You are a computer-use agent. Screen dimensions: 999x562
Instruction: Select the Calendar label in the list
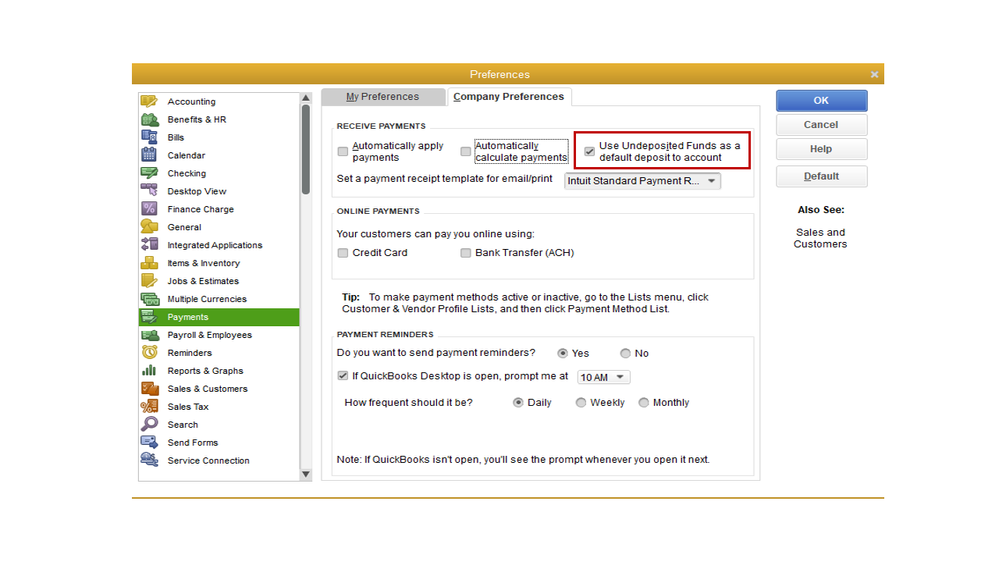tap(186, 155)
